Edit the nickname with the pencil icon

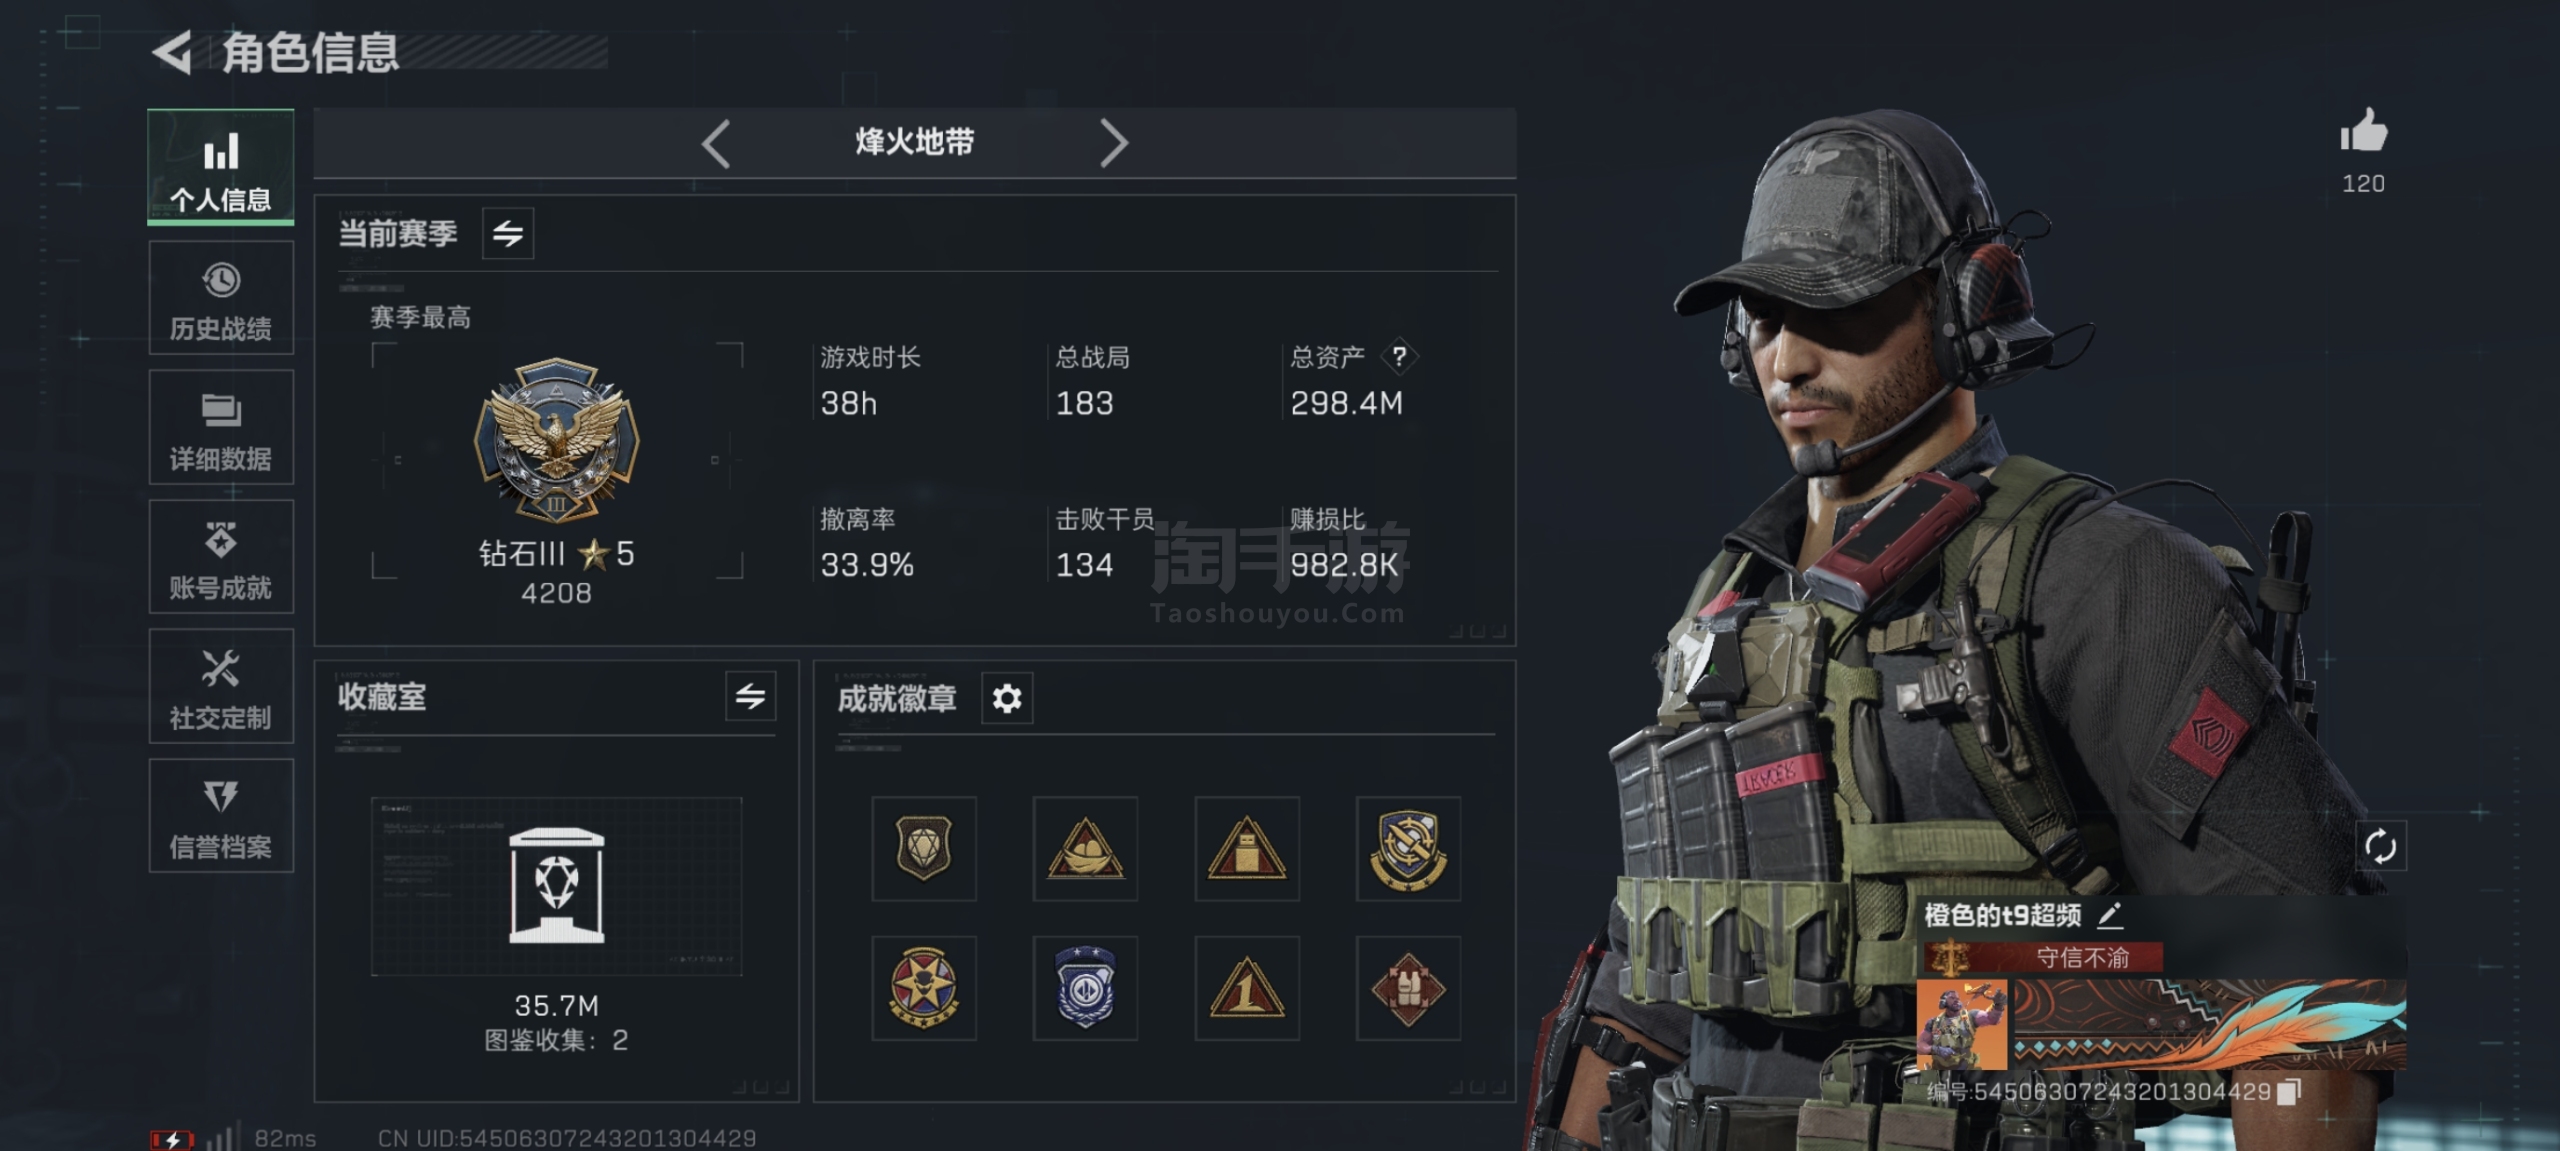pos(2109,915)
